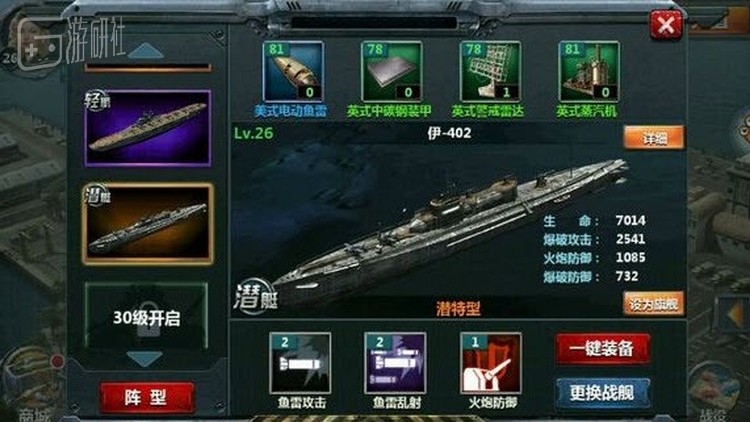
Task: Tap the 英式蒸汽机 steam engine slot
Action: pyautogui.click(x=589, y=71)
